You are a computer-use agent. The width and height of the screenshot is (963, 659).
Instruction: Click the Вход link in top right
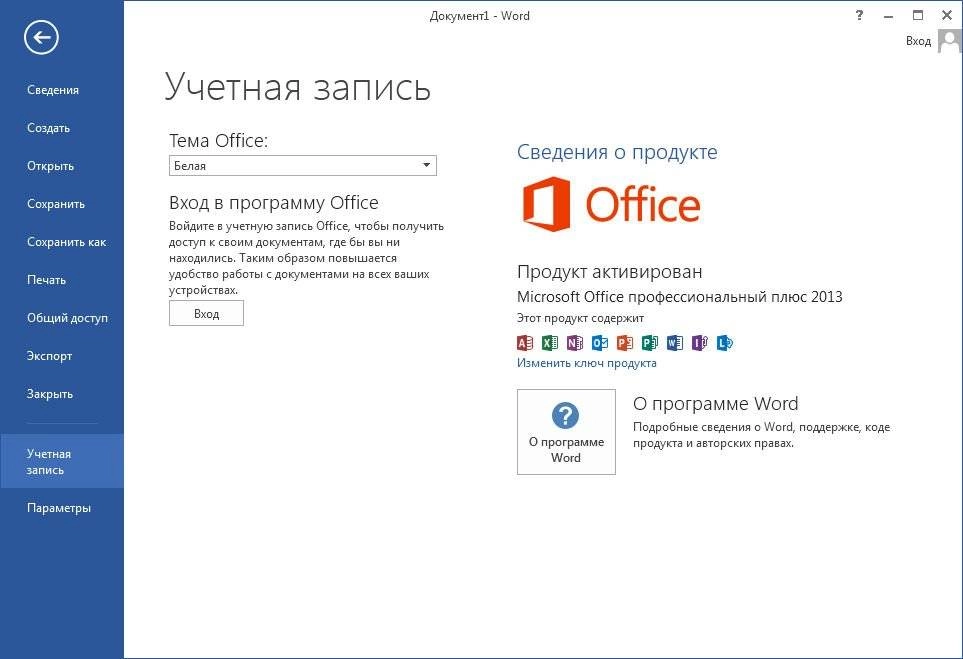point(918,41)
